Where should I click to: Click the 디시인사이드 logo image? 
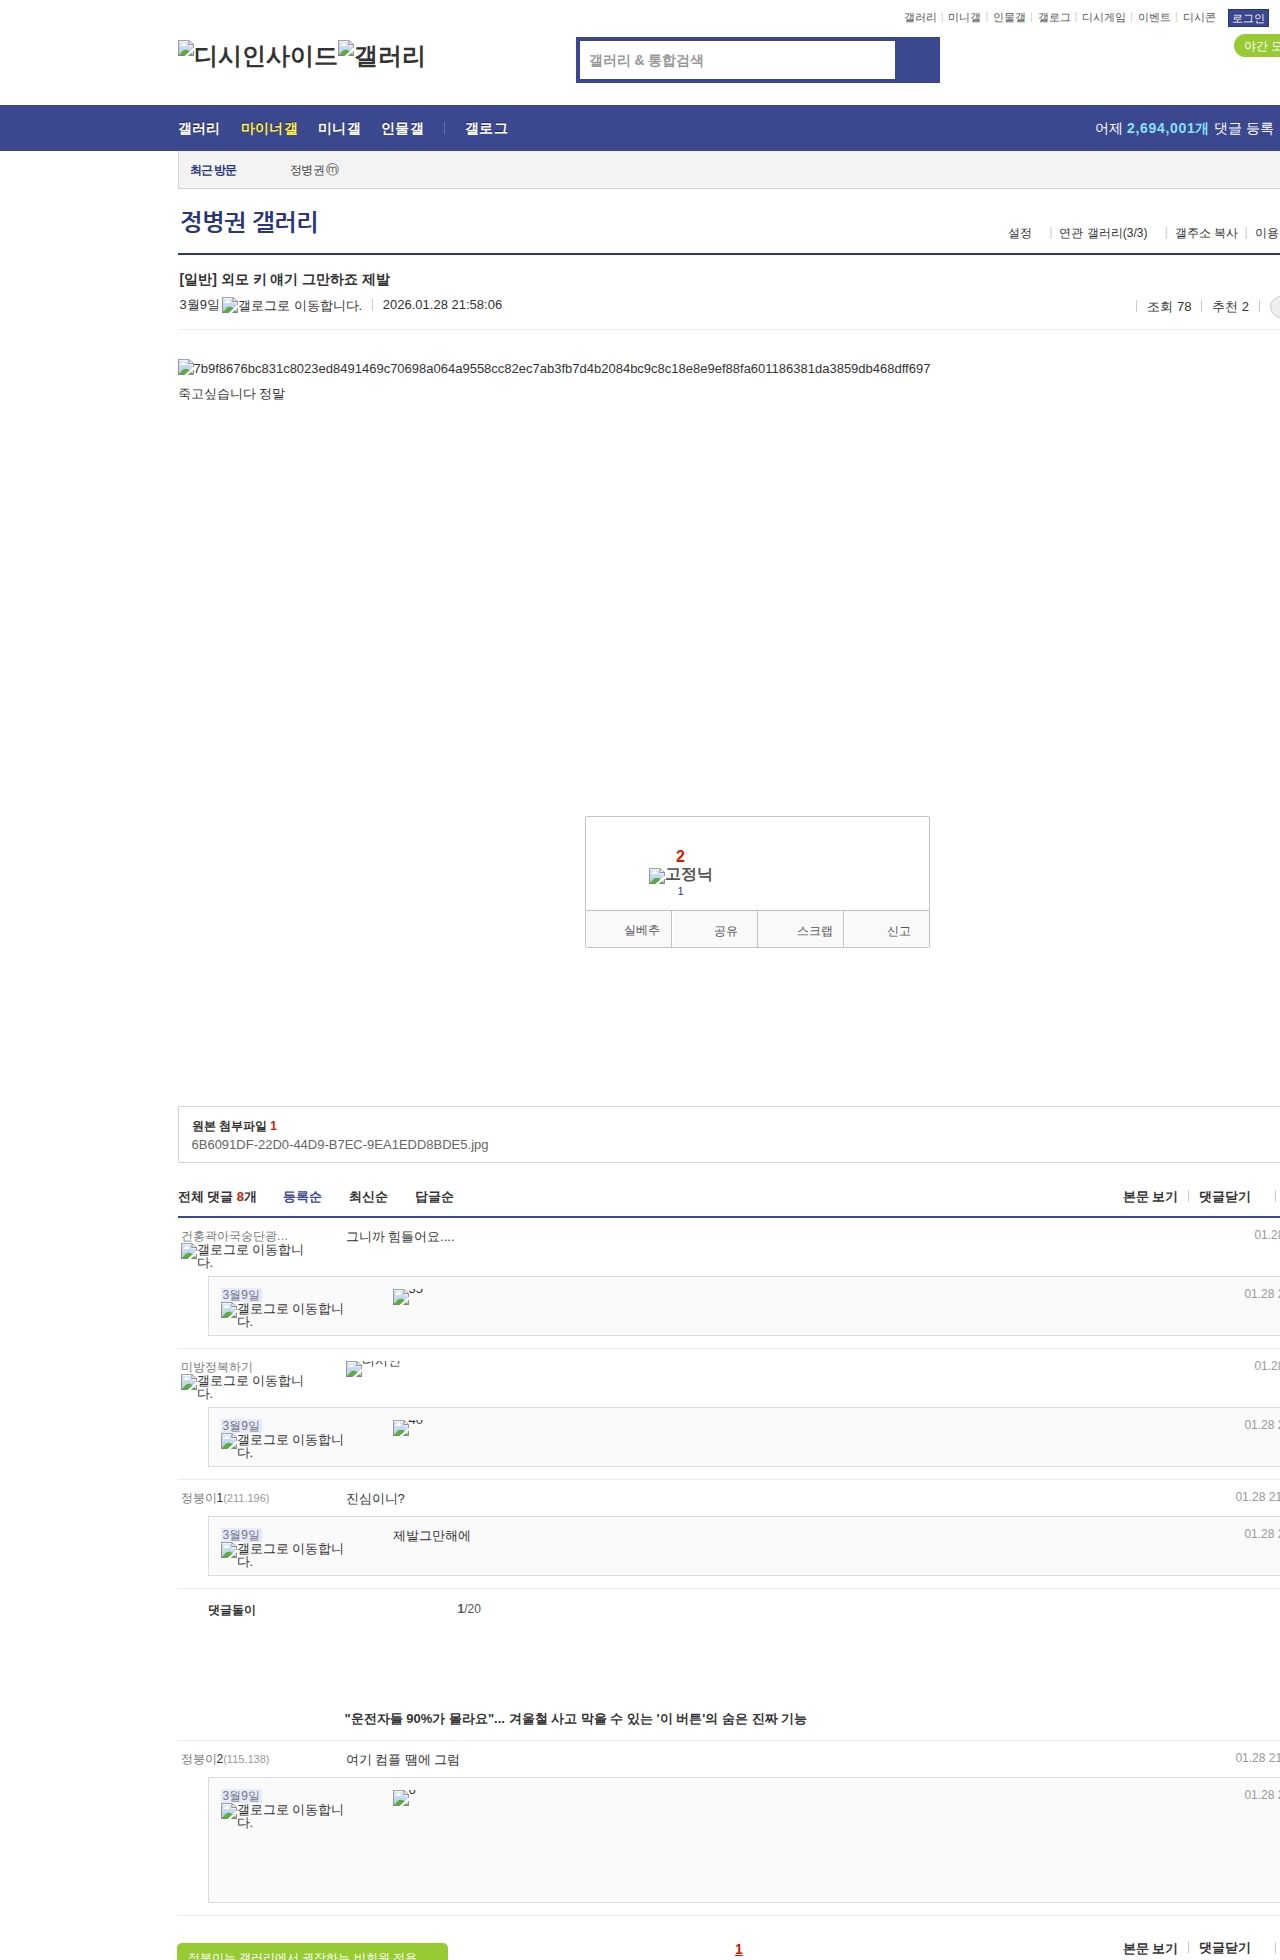pyautogui.click(x=258, y=55)
